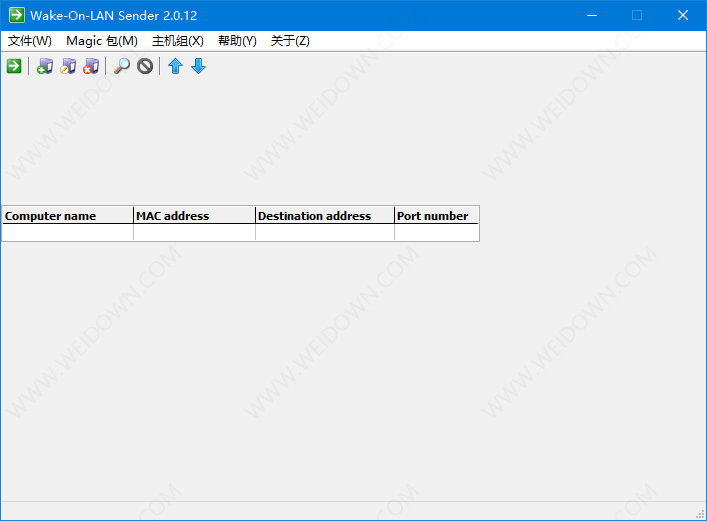Close the Wake-On-LAN Sender window

(x=683, y=15)
